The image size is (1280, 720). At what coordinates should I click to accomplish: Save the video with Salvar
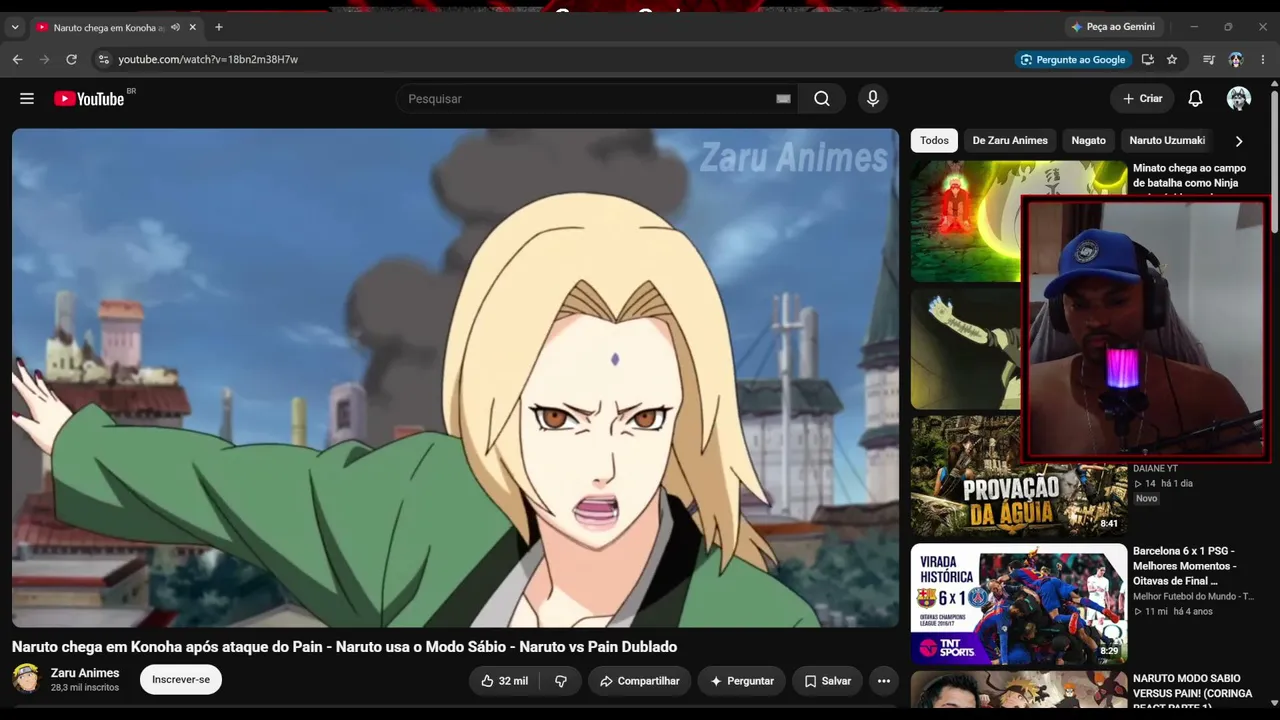(827, 681)
